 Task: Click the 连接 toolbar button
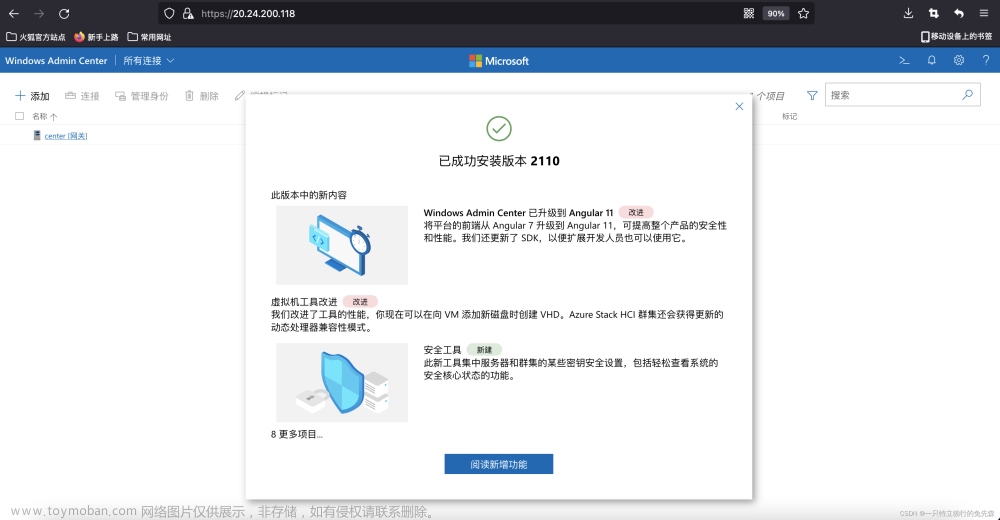(x=82, y=96)
